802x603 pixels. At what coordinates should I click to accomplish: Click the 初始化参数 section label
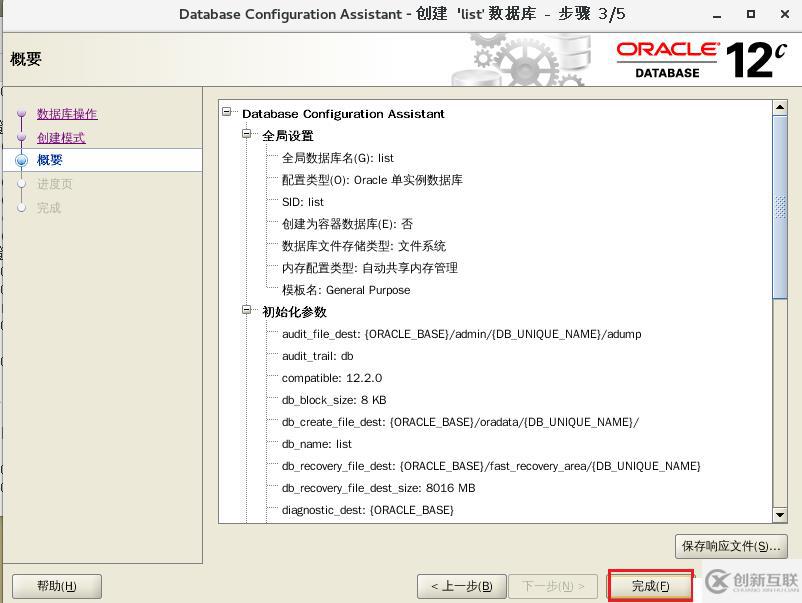click(294, 312)
